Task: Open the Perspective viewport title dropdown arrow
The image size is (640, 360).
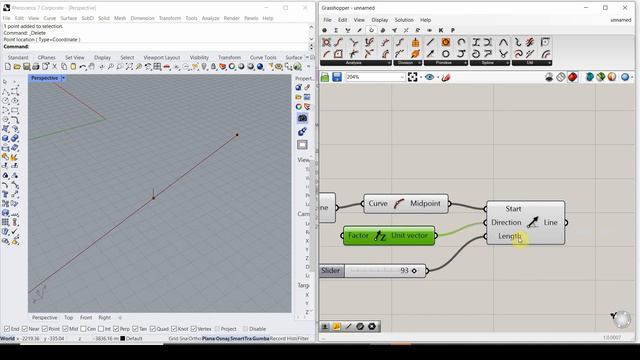Action: 63,78
